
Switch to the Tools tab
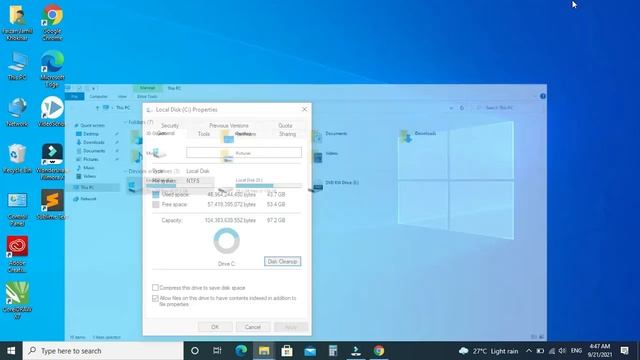click(x=204, y=133)
